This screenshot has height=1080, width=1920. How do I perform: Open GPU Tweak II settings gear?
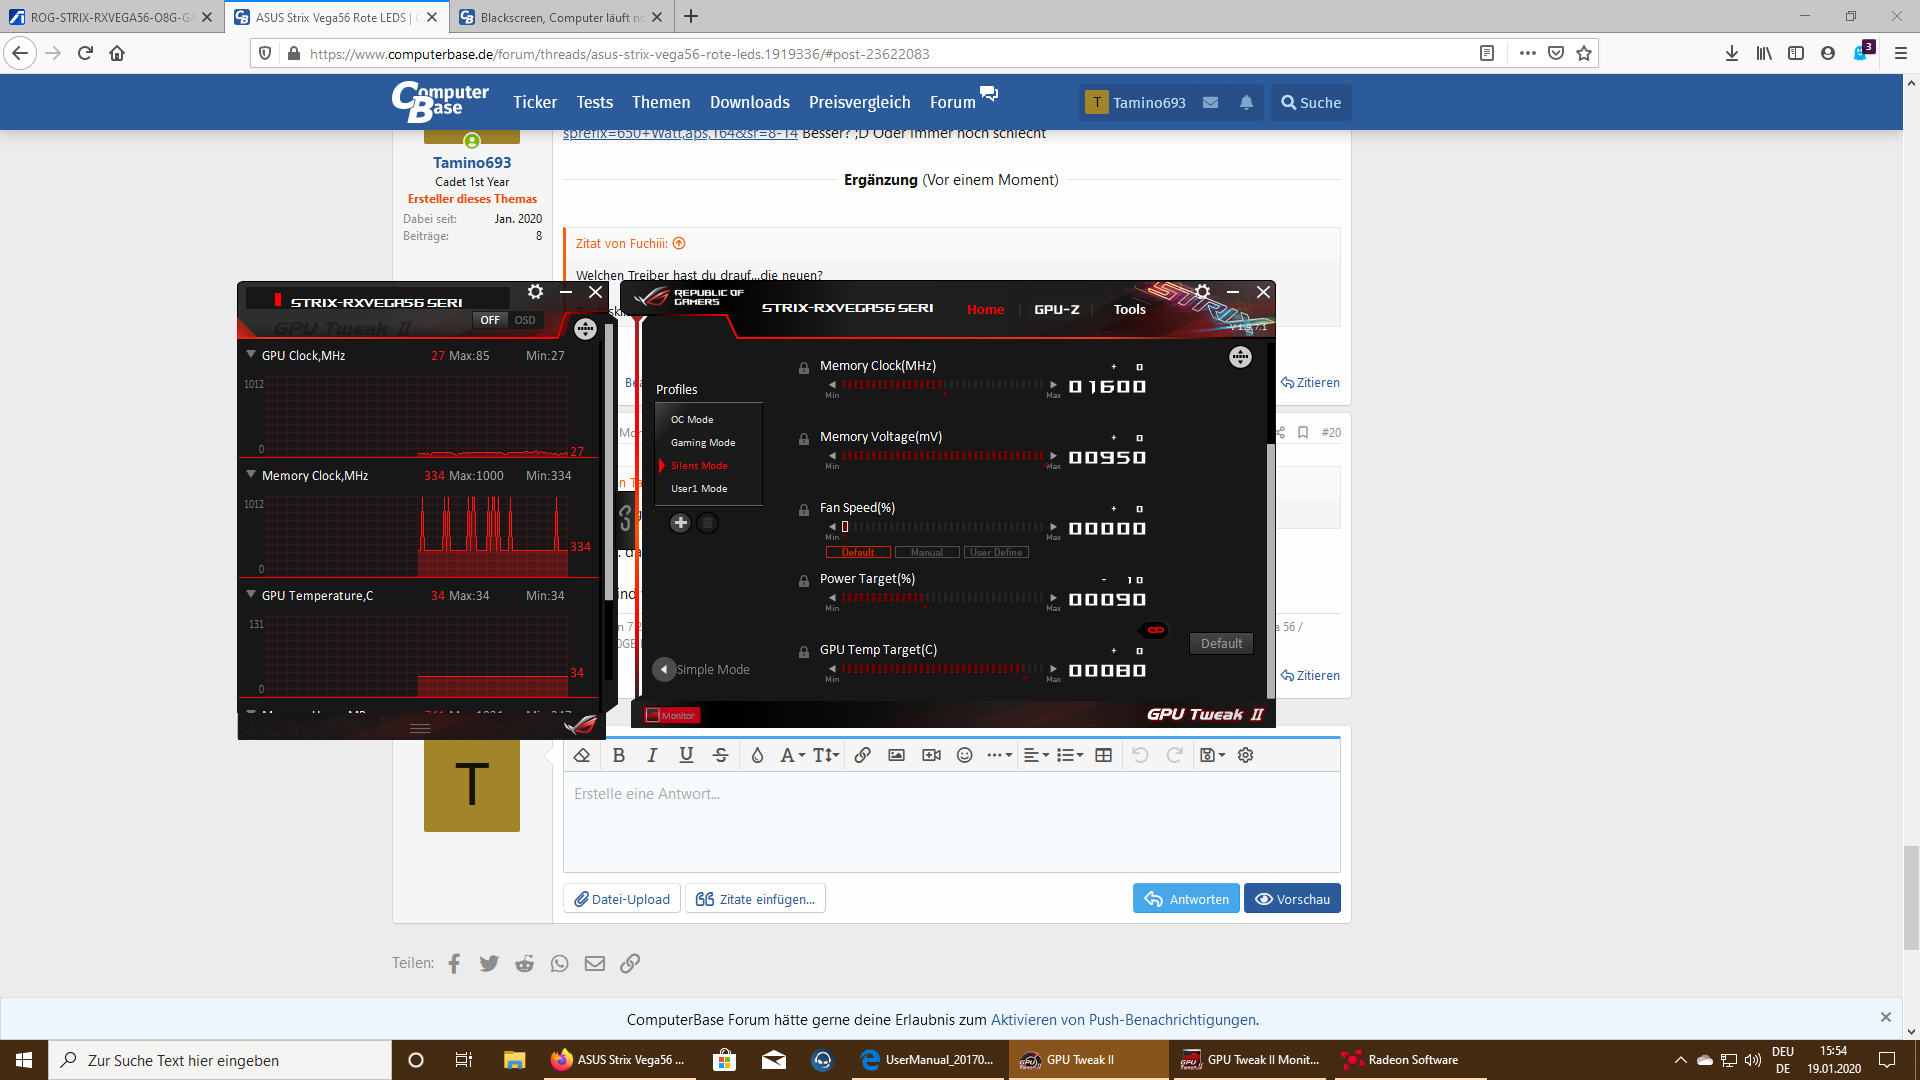pyautogui.click(x=1201, y=292)
